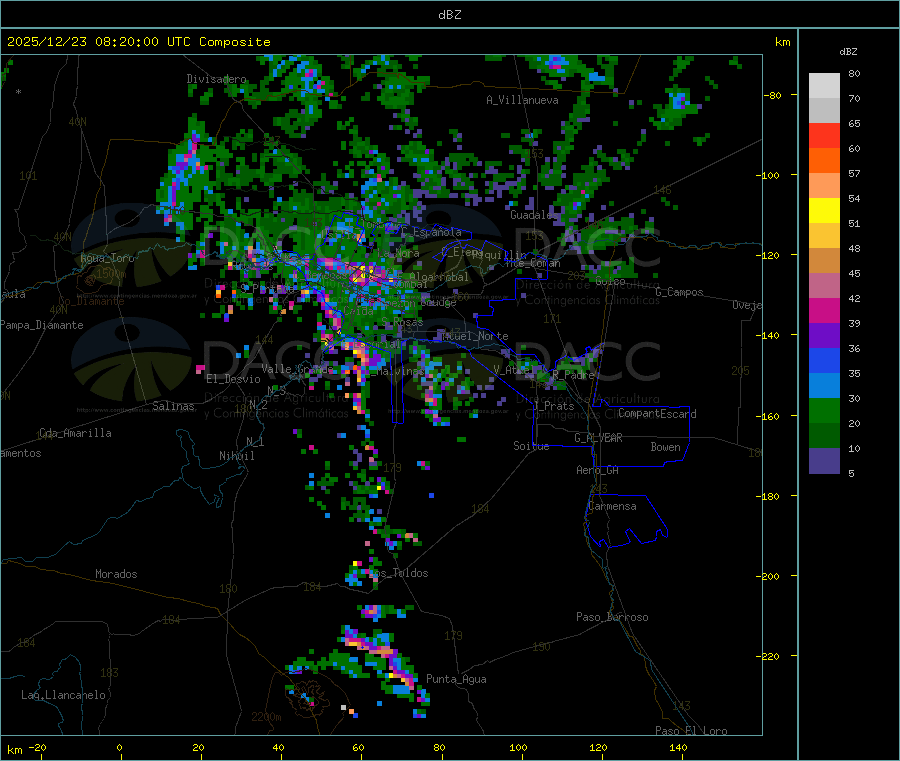This screenshot has height=761, width=900.
Task: Click the Guadales location label
Action: 534,215
